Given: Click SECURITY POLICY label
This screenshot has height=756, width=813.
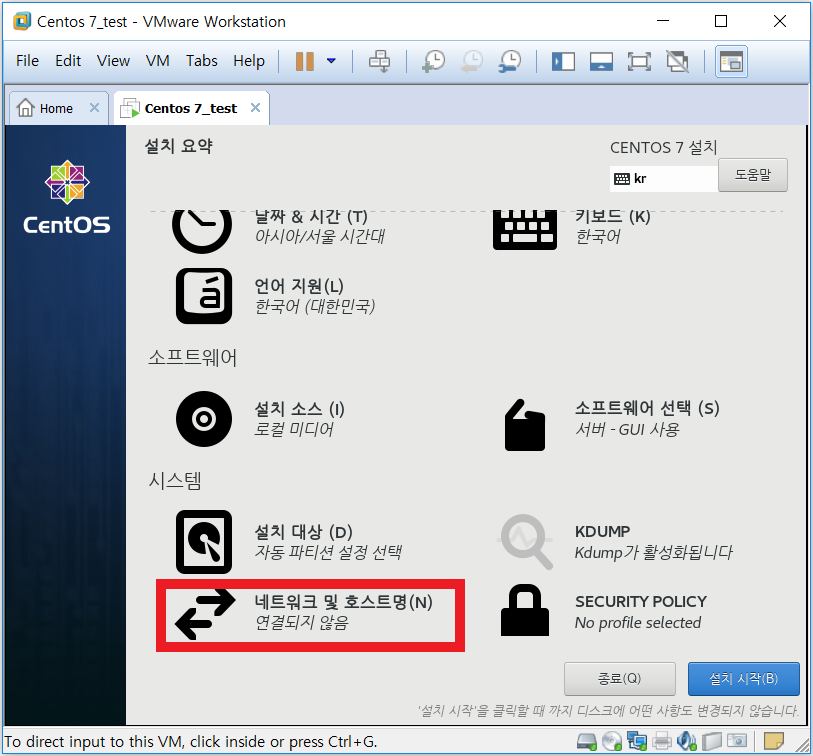Looking at the screenshot, I should [641, 601].
